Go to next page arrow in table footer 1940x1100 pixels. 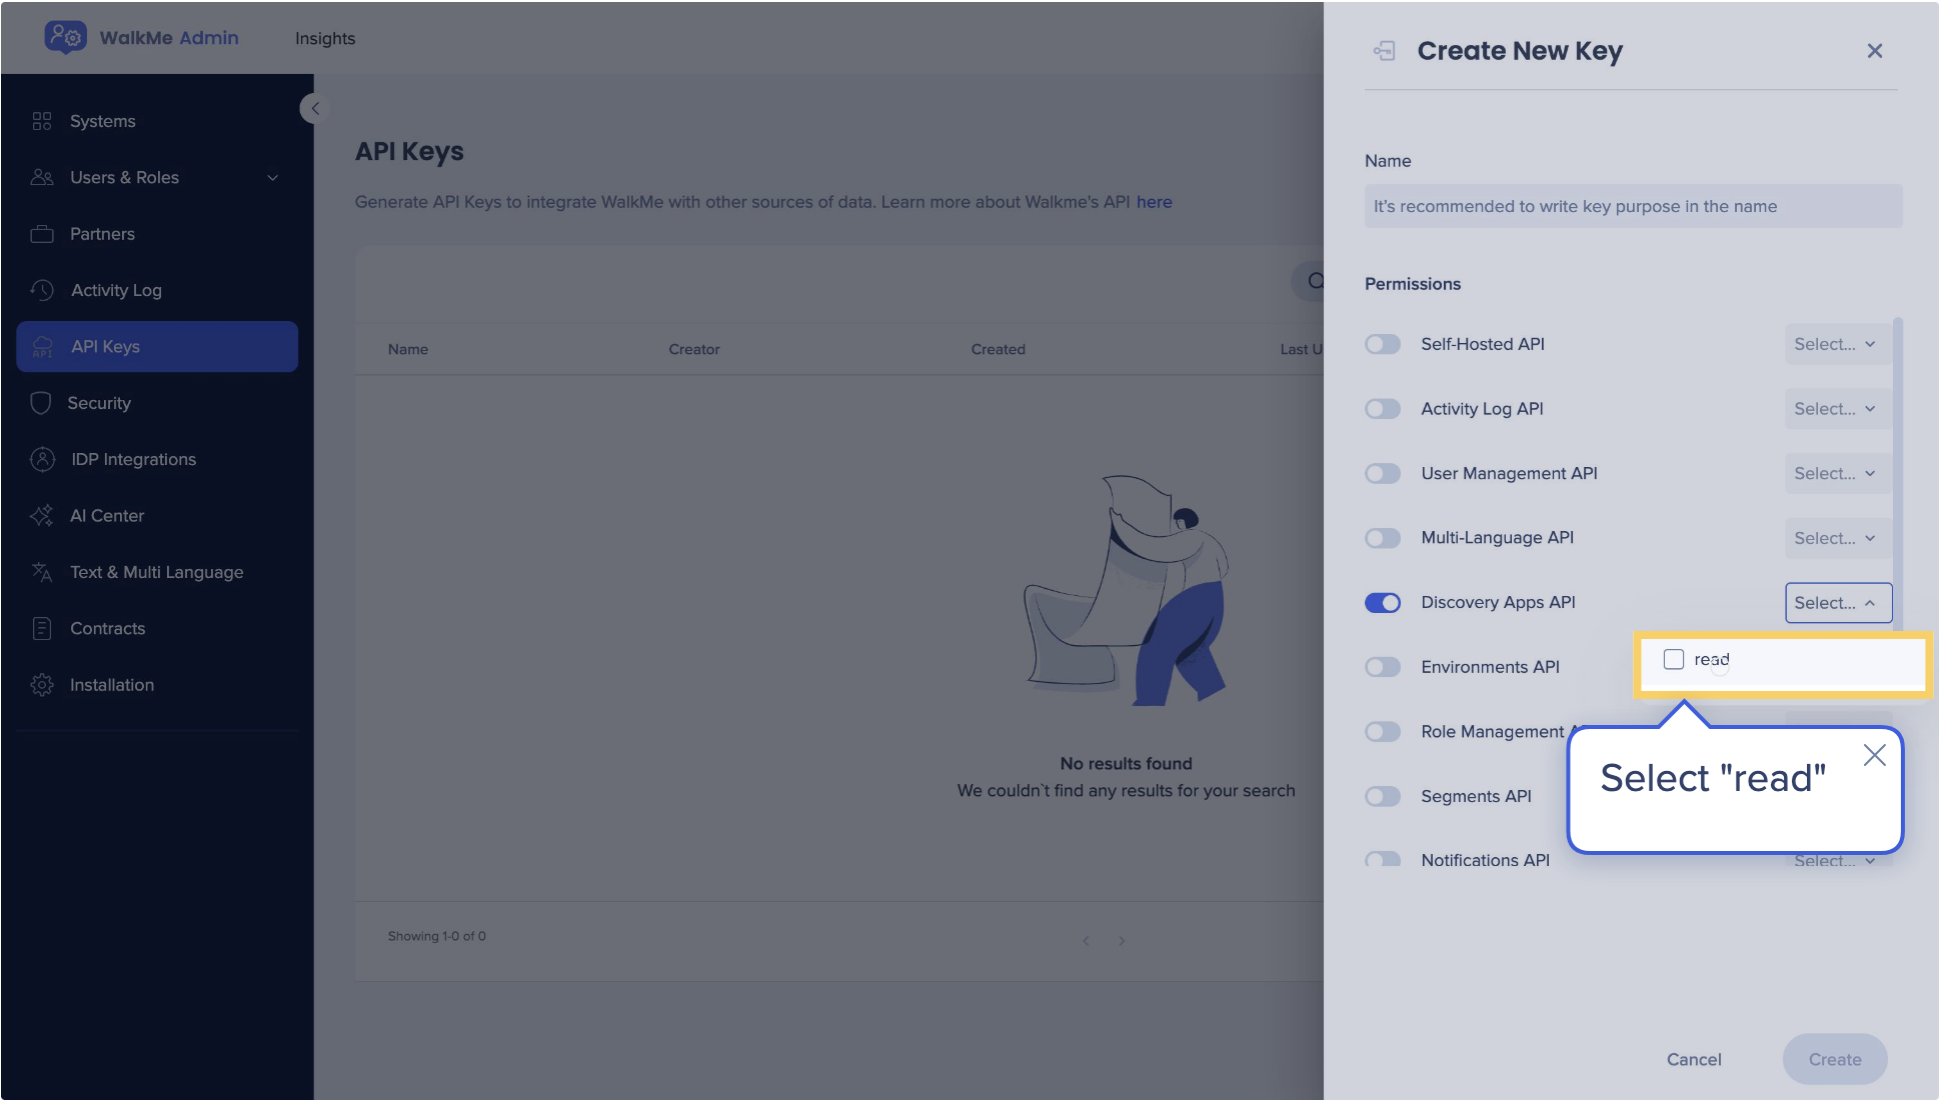point(1122,941)
